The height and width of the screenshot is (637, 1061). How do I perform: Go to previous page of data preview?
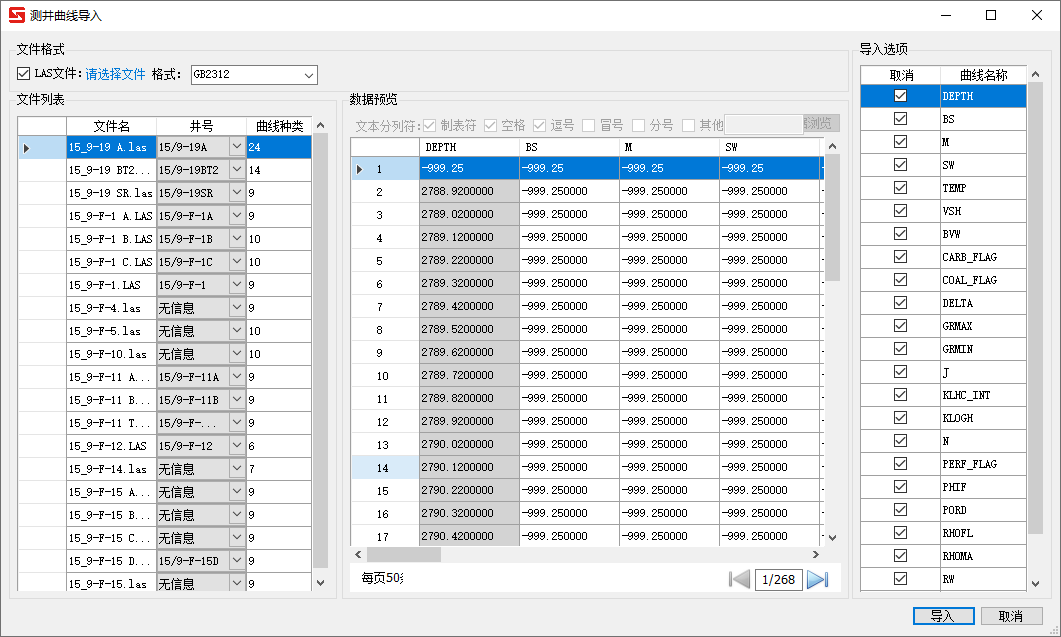pos(740,579)
